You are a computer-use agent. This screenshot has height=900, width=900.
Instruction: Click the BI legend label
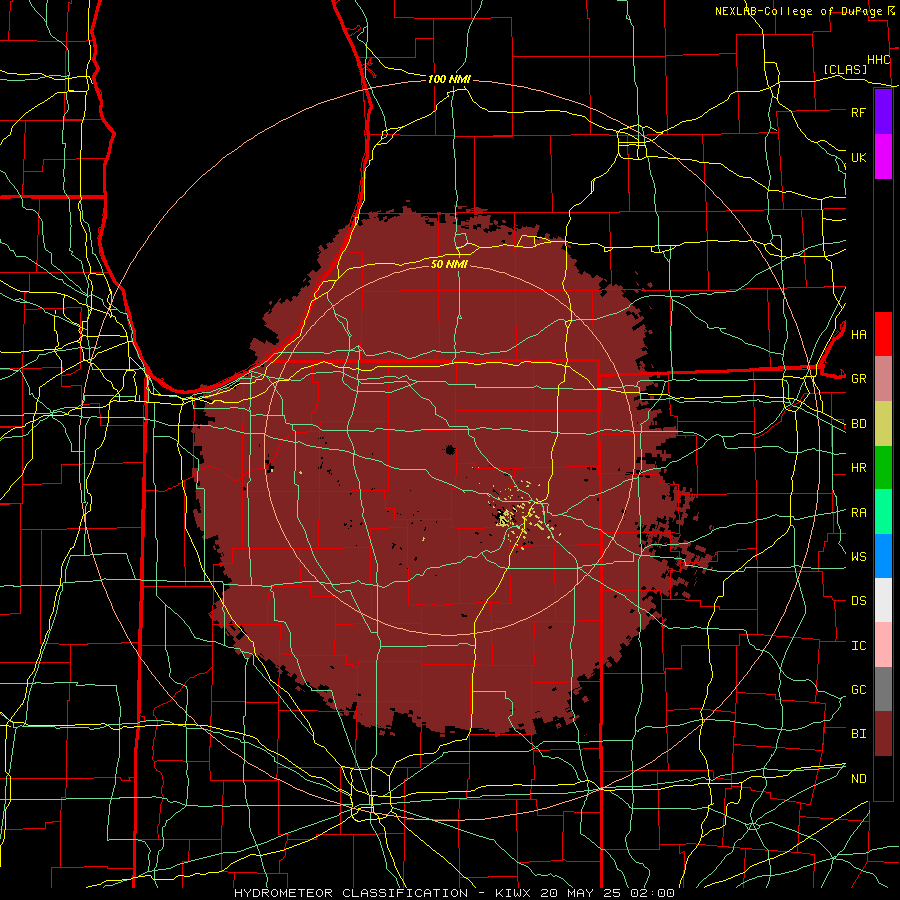858,734
